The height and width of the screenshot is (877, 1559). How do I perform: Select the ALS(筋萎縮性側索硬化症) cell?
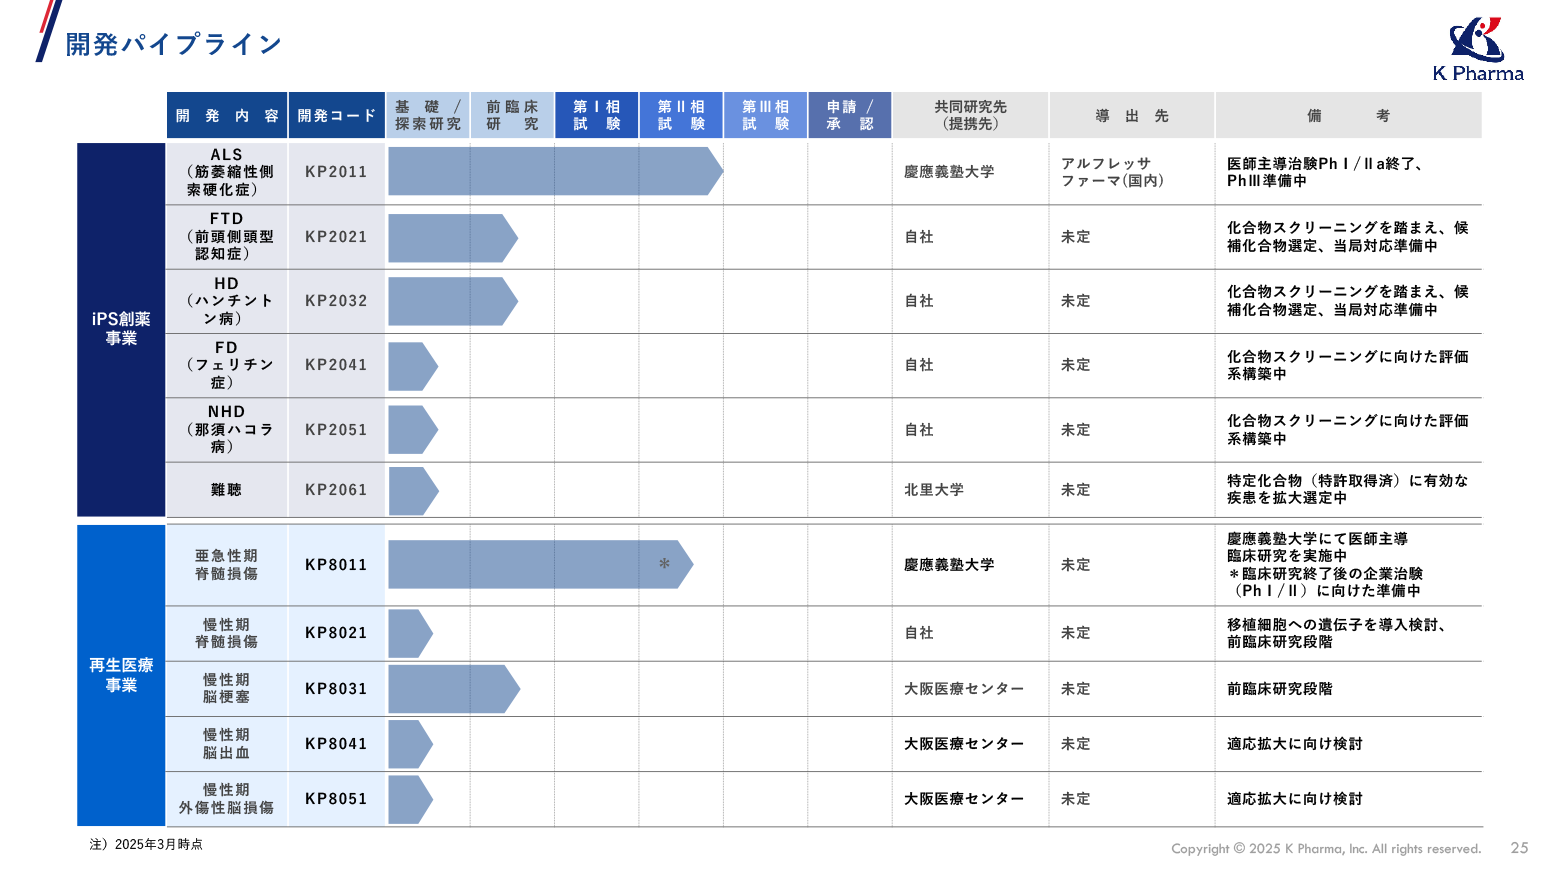pos(227,172)
